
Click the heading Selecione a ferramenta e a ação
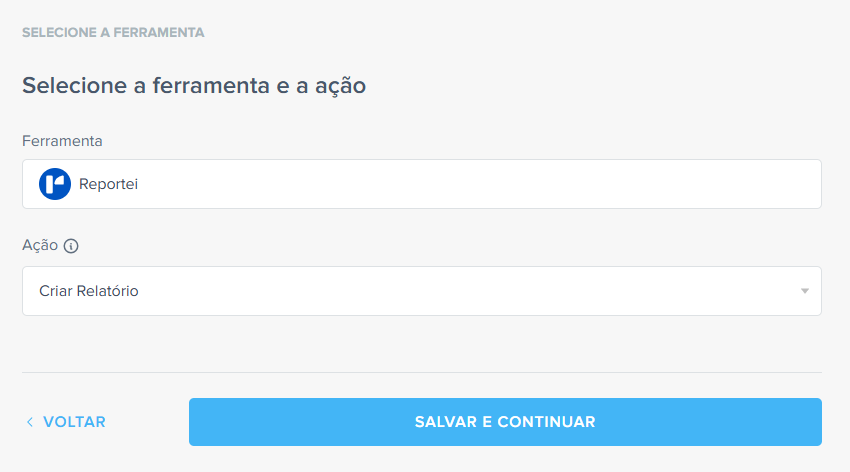click(194, 86)
